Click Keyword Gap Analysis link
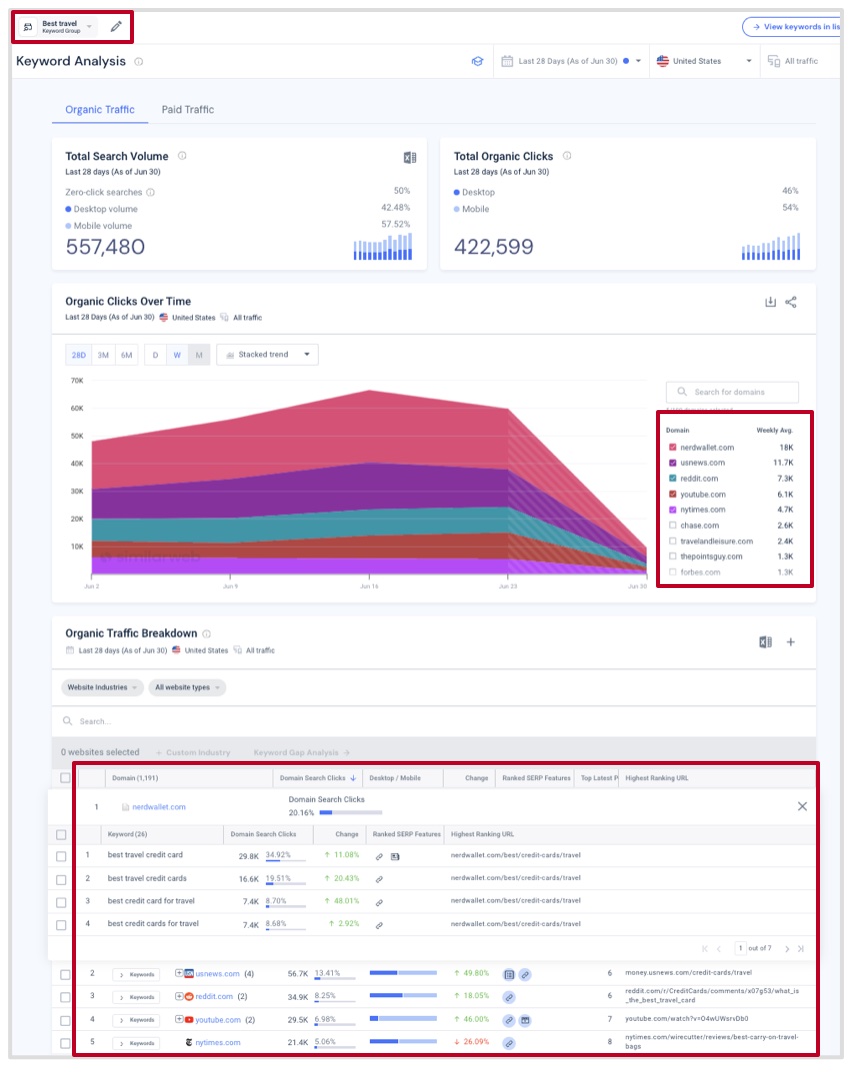 [x=302, y=753]
